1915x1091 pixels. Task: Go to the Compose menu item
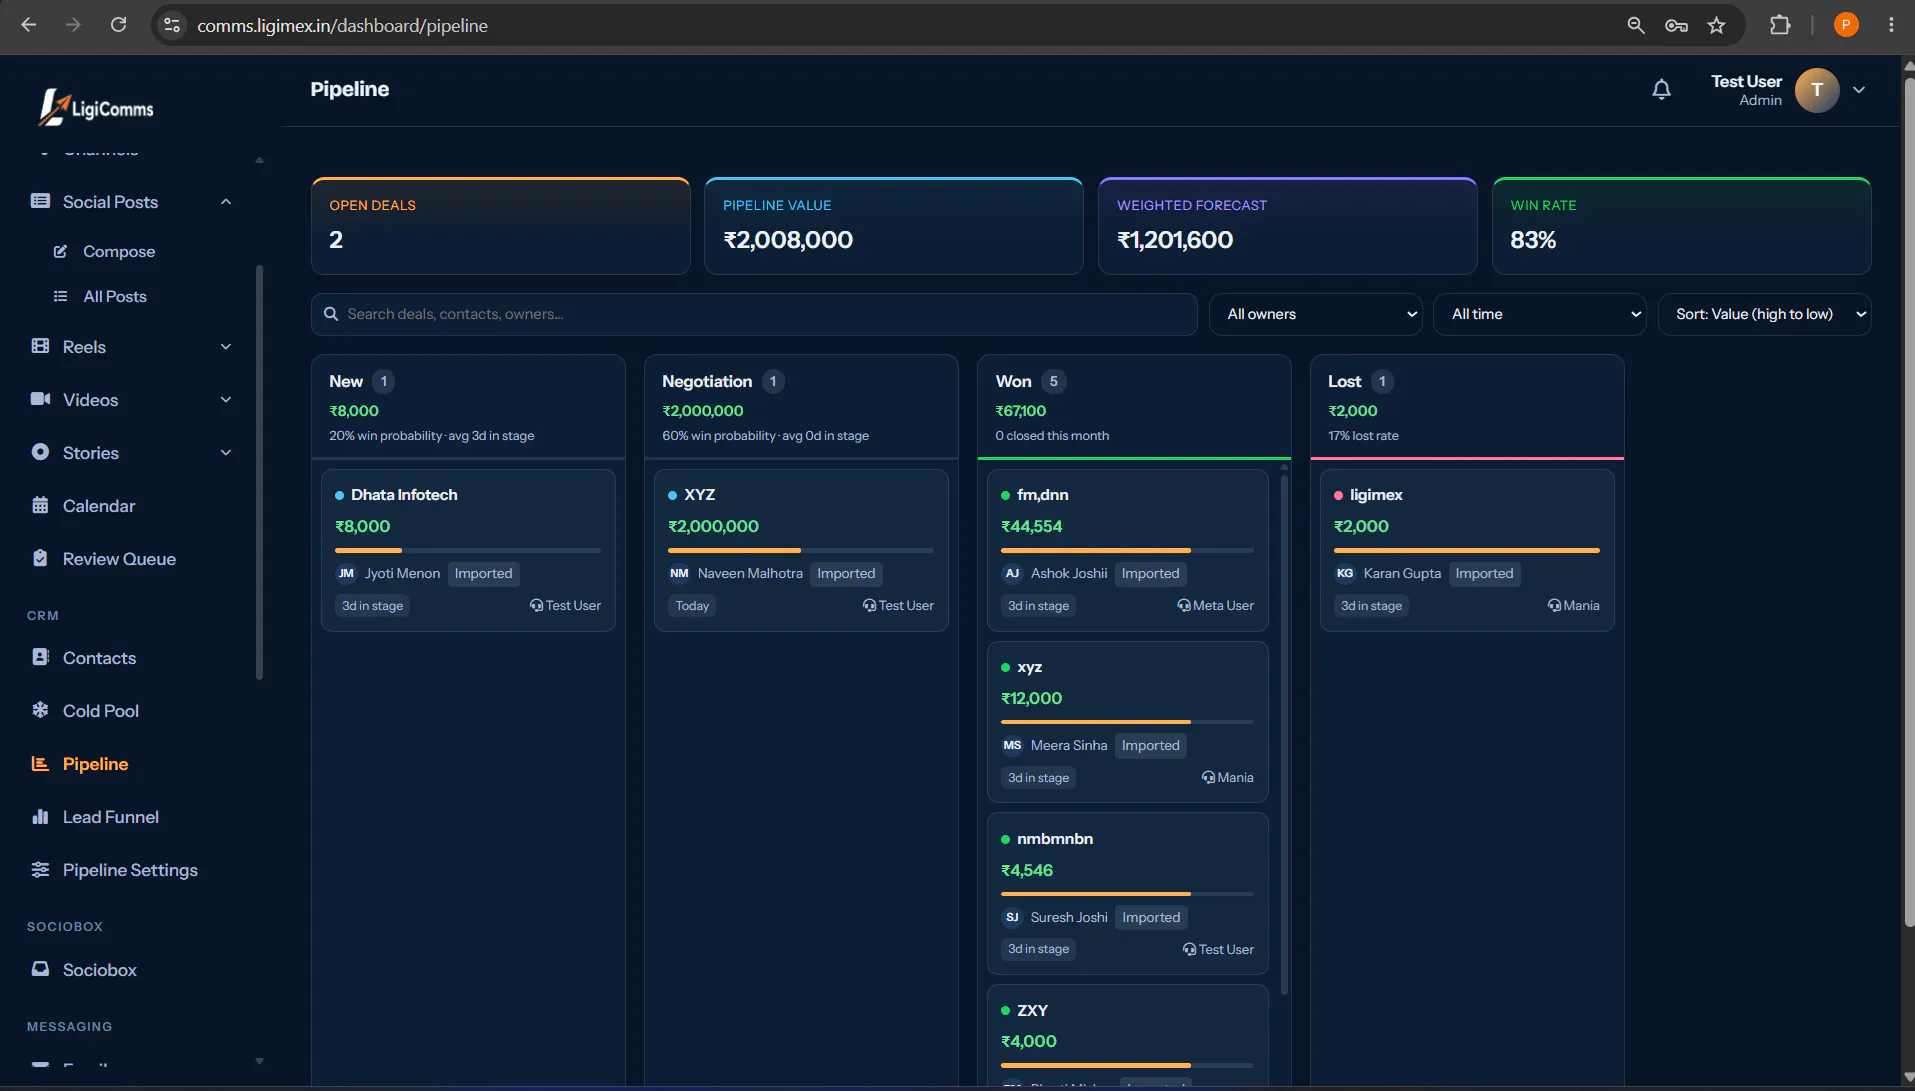pyautogui.click(x=119, y=251)
